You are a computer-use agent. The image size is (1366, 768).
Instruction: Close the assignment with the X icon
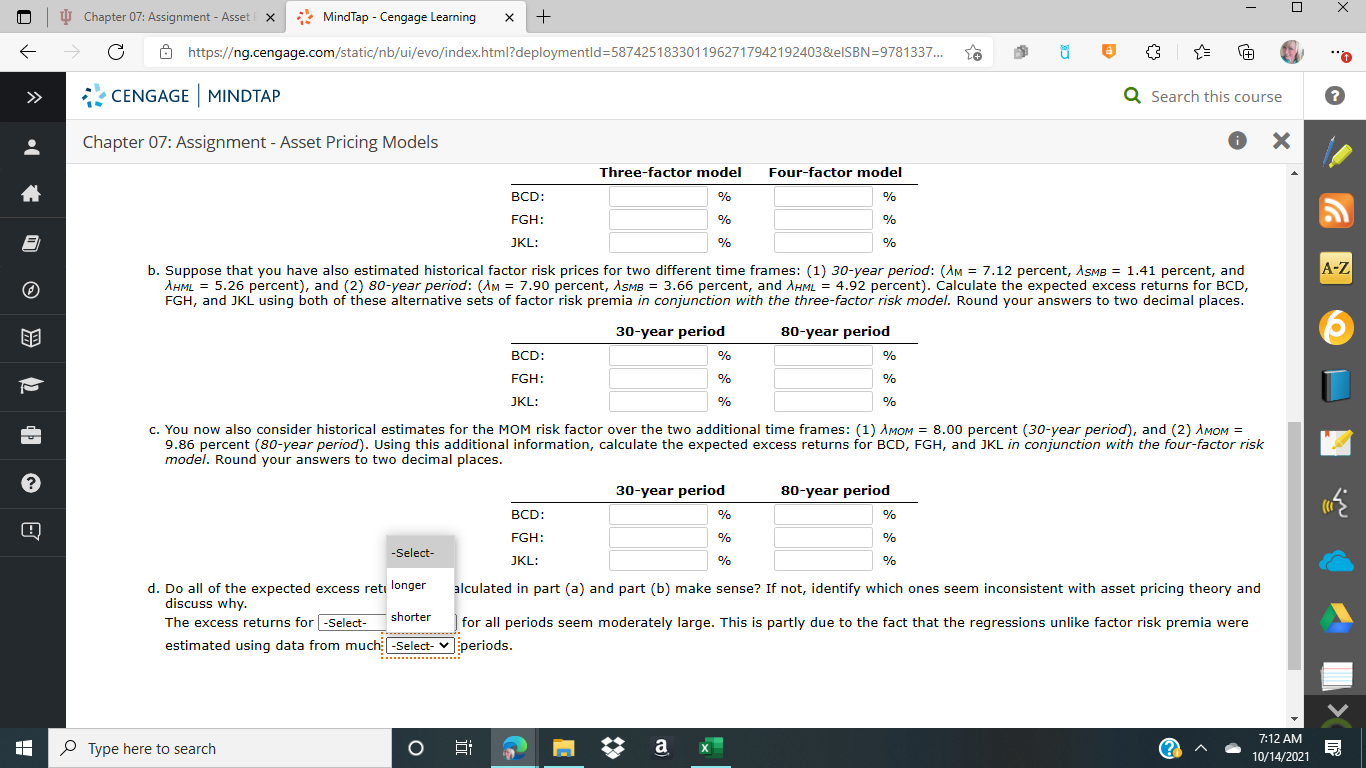tap(1281, 141)
